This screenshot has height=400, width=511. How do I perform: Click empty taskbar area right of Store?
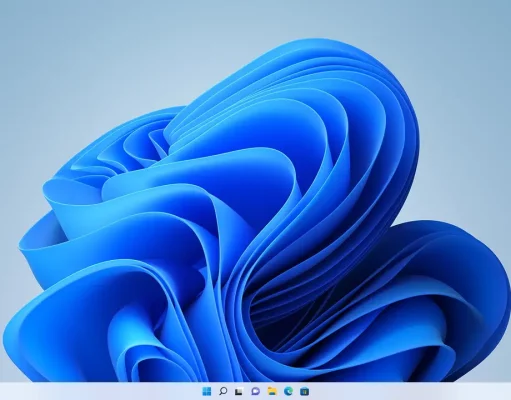[x=410, y=391]
